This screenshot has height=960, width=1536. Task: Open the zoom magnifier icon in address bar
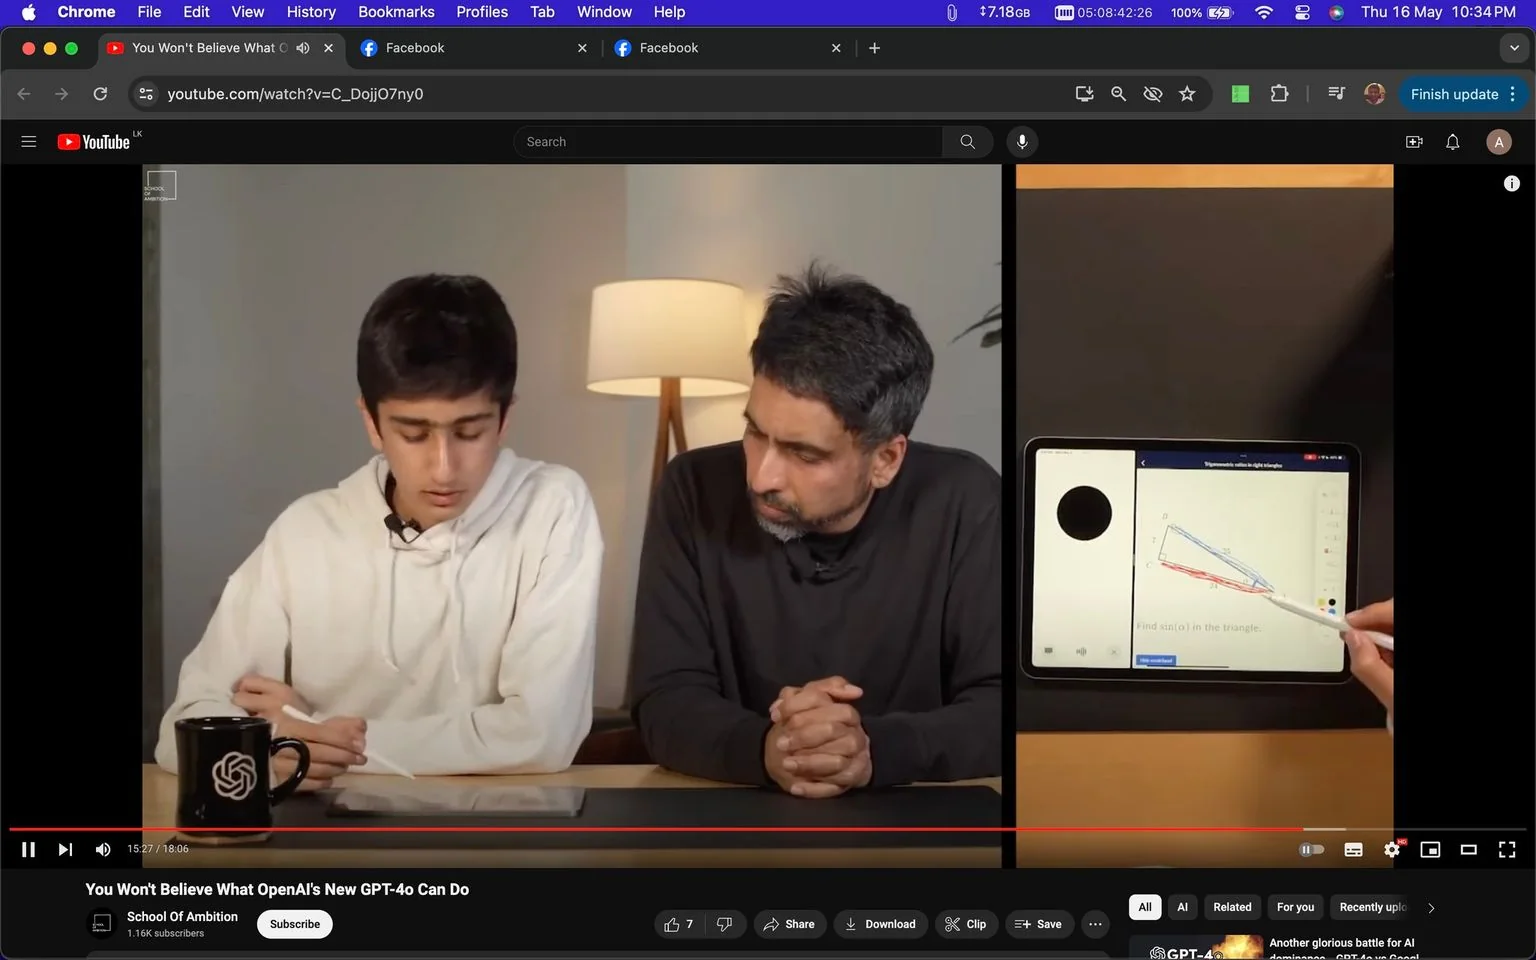click(x=1118, y=94)
